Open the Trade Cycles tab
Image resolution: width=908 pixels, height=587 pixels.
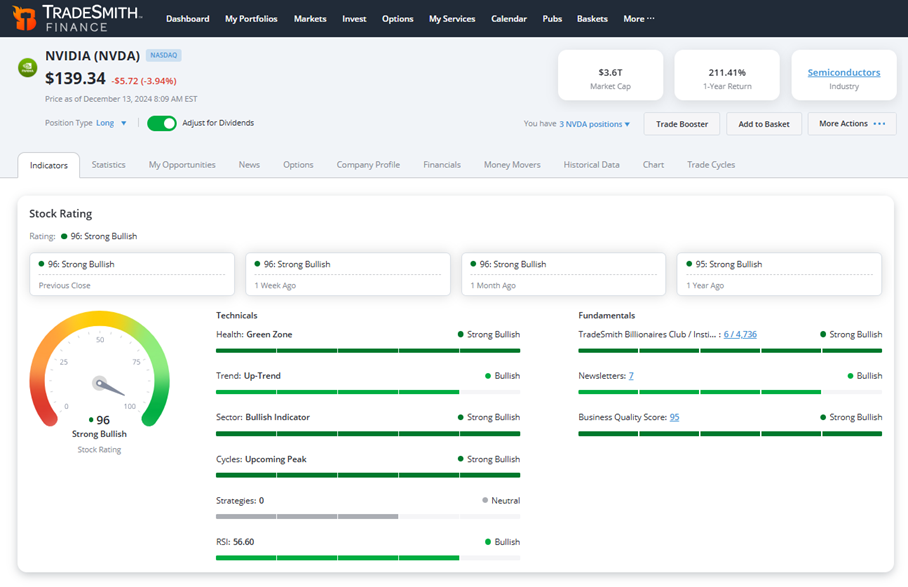711,165
